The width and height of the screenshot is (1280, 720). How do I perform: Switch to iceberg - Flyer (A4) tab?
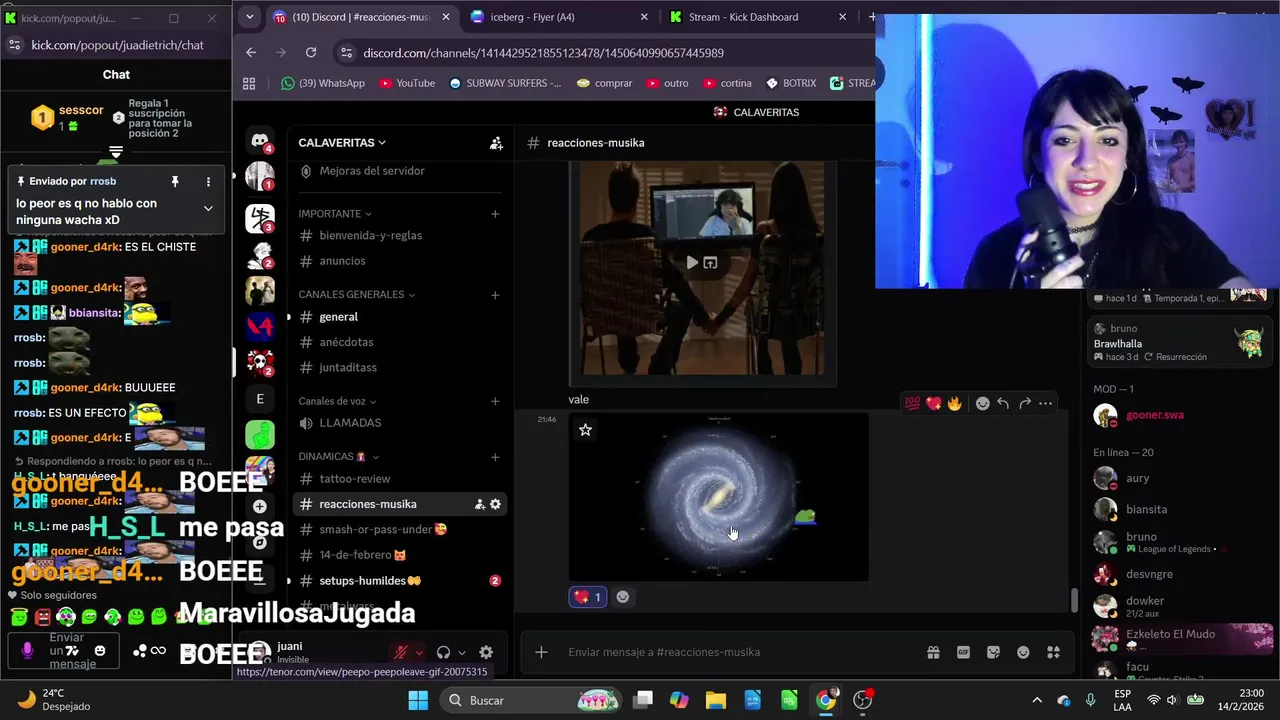(558, 17)
